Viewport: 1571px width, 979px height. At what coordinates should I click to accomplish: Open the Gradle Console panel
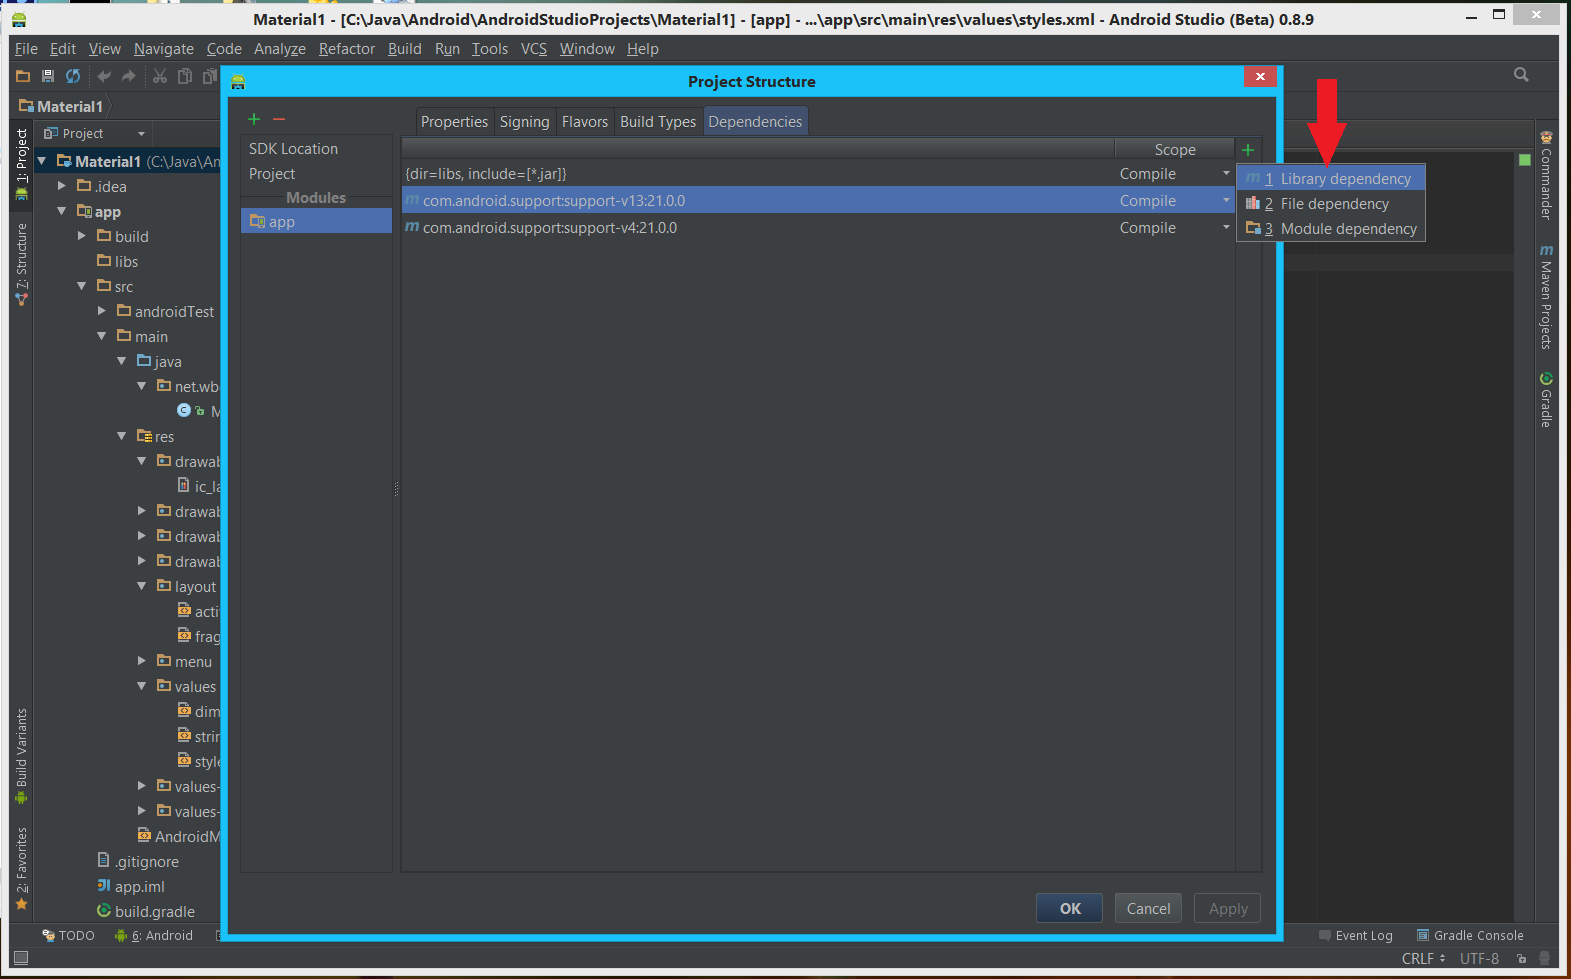[1470, 936]
